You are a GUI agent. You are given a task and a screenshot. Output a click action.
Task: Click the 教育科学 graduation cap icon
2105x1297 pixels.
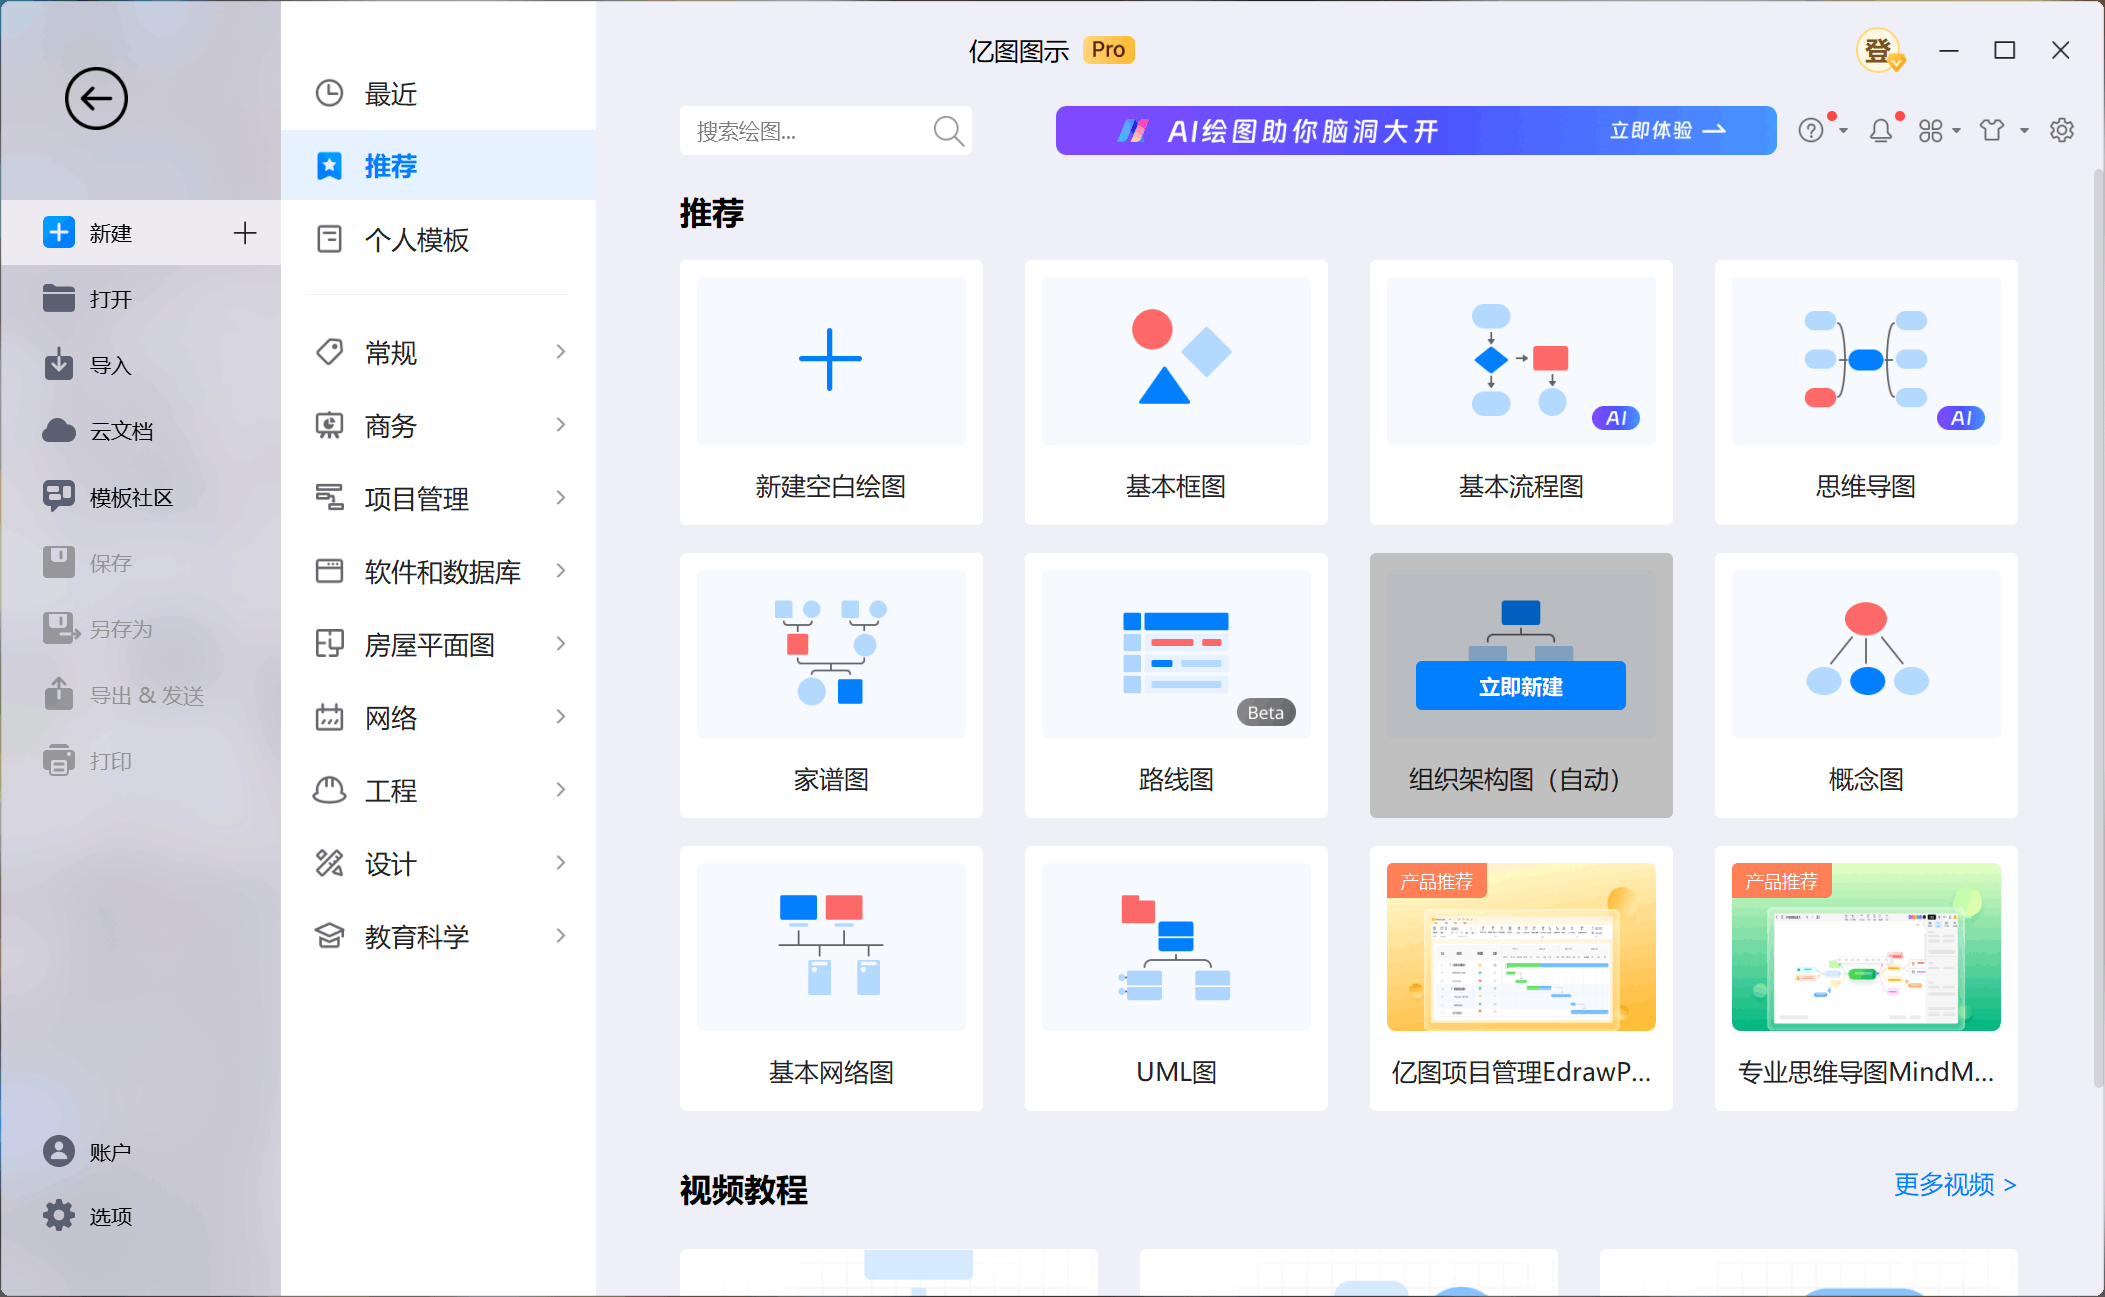329,936
